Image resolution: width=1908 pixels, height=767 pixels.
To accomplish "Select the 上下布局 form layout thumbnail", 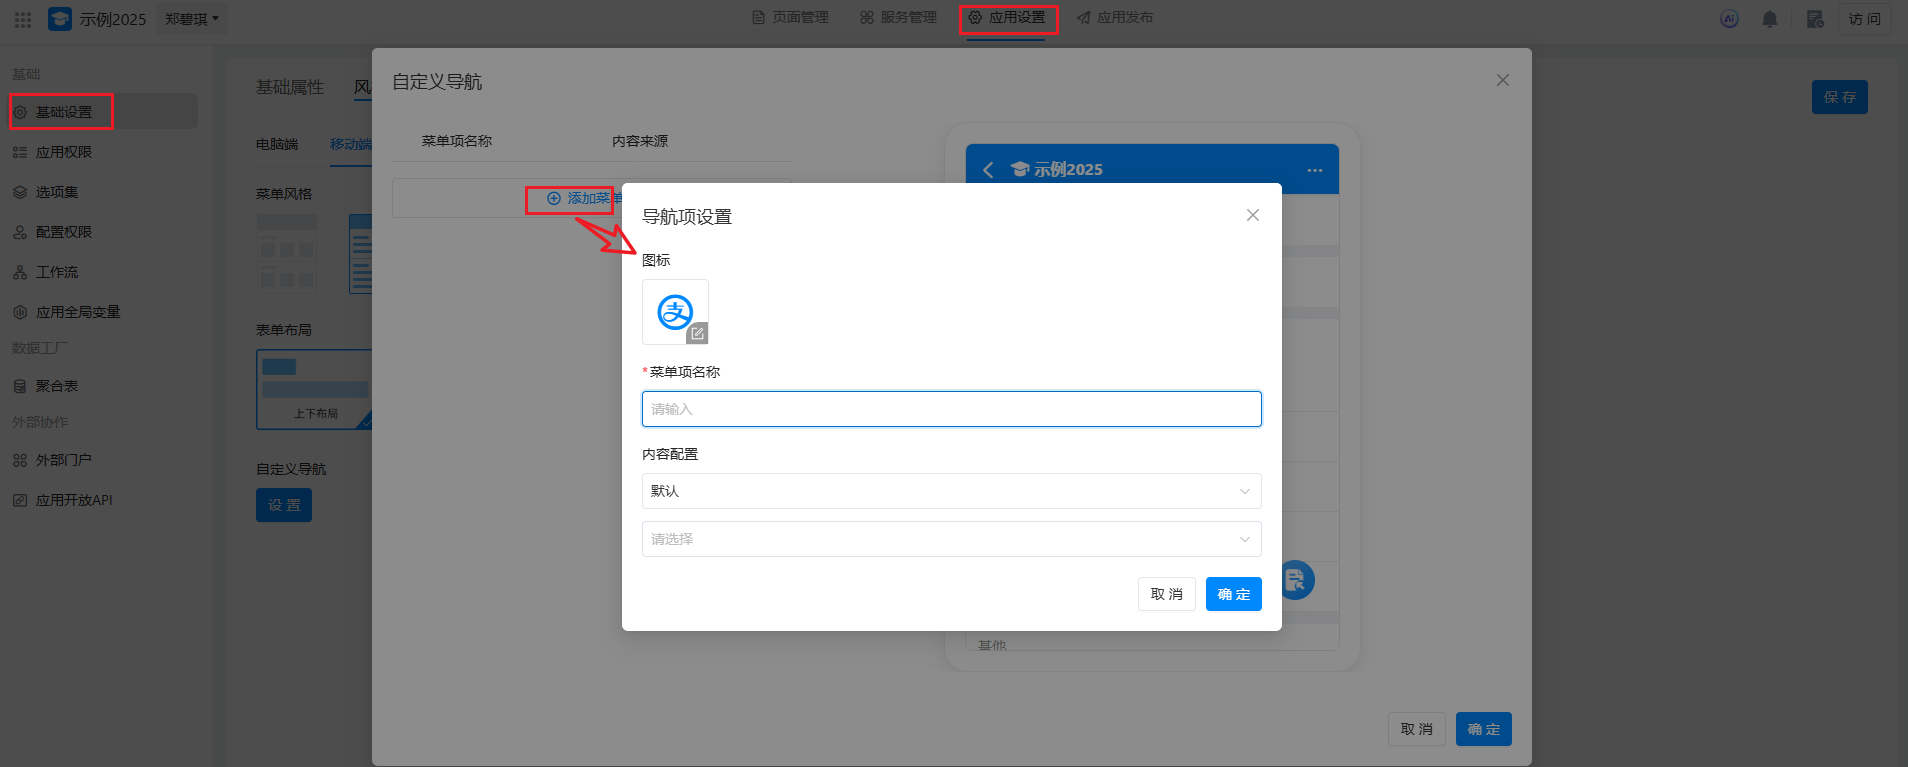I will pos(314,389).
